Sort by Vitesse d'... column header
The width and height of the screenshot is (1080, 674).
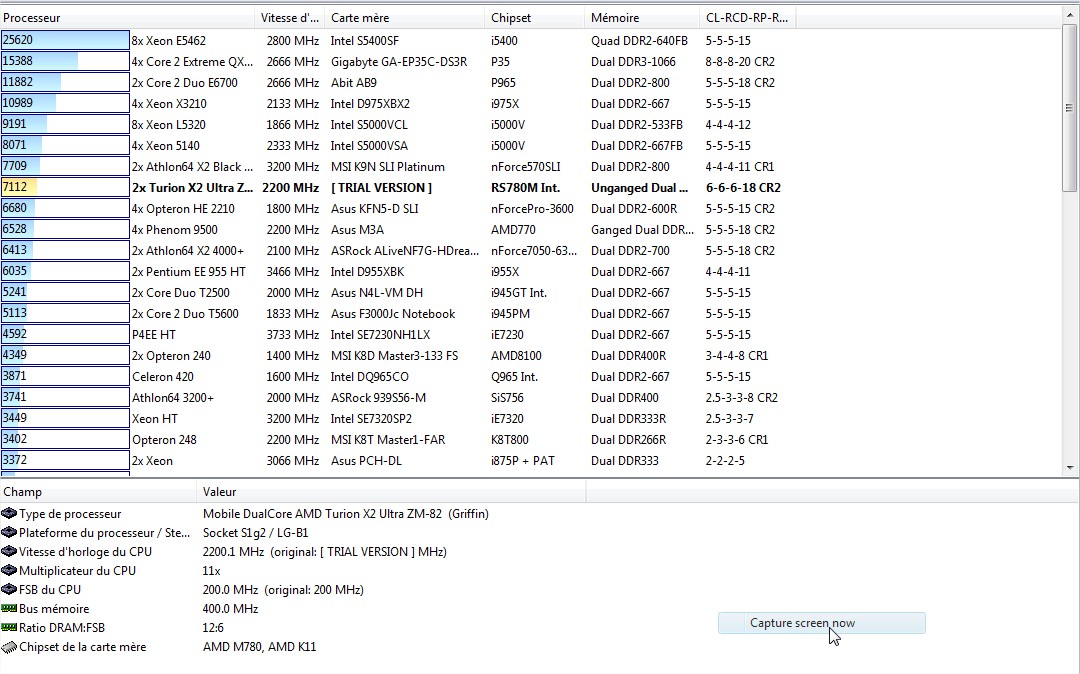[290, 18]
